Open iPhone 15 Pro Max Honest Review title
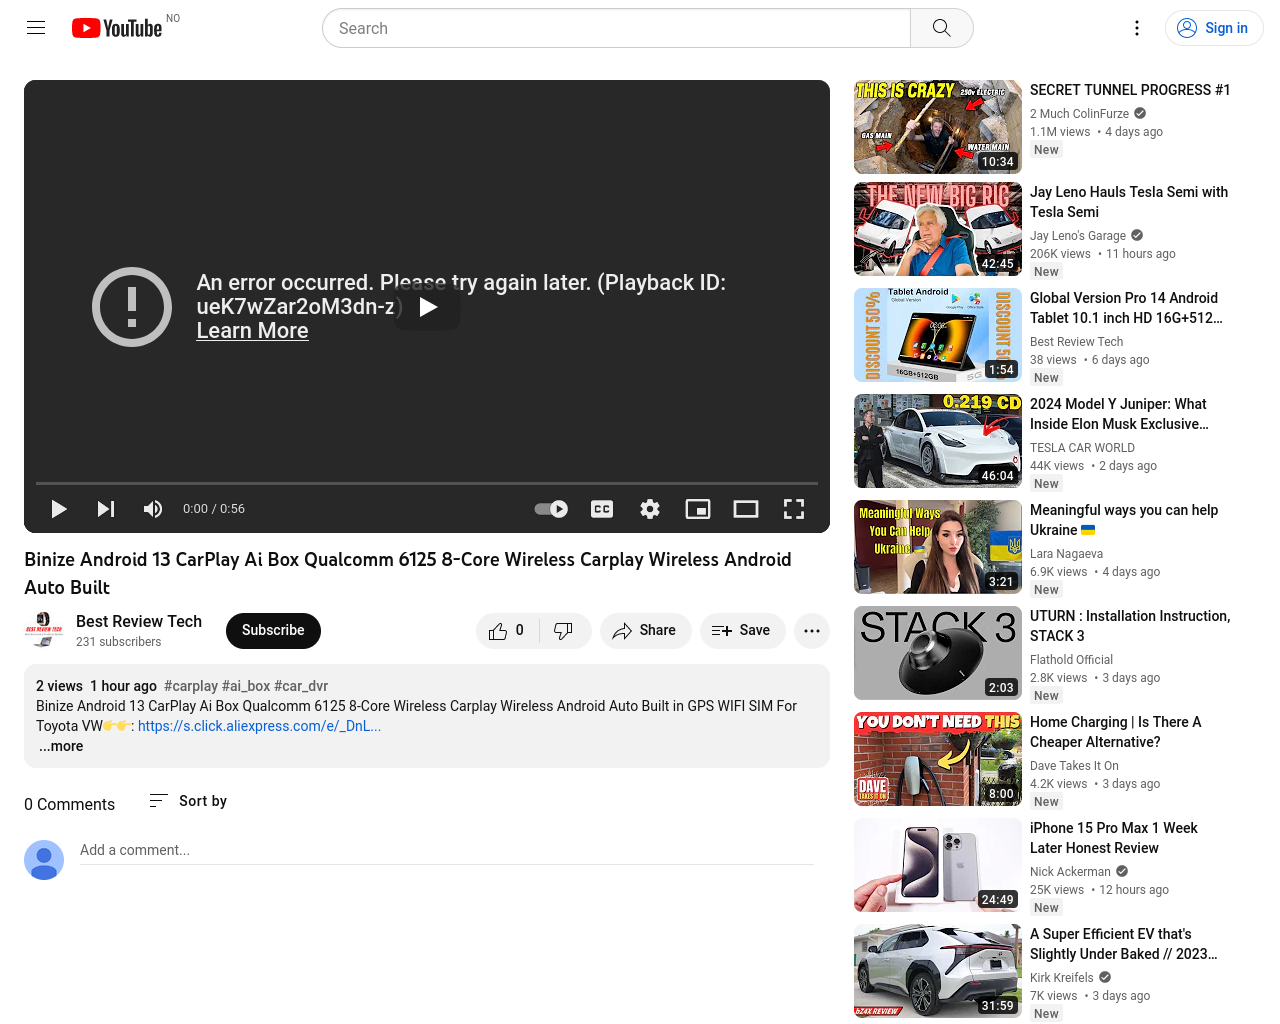 click(1114, 838)
